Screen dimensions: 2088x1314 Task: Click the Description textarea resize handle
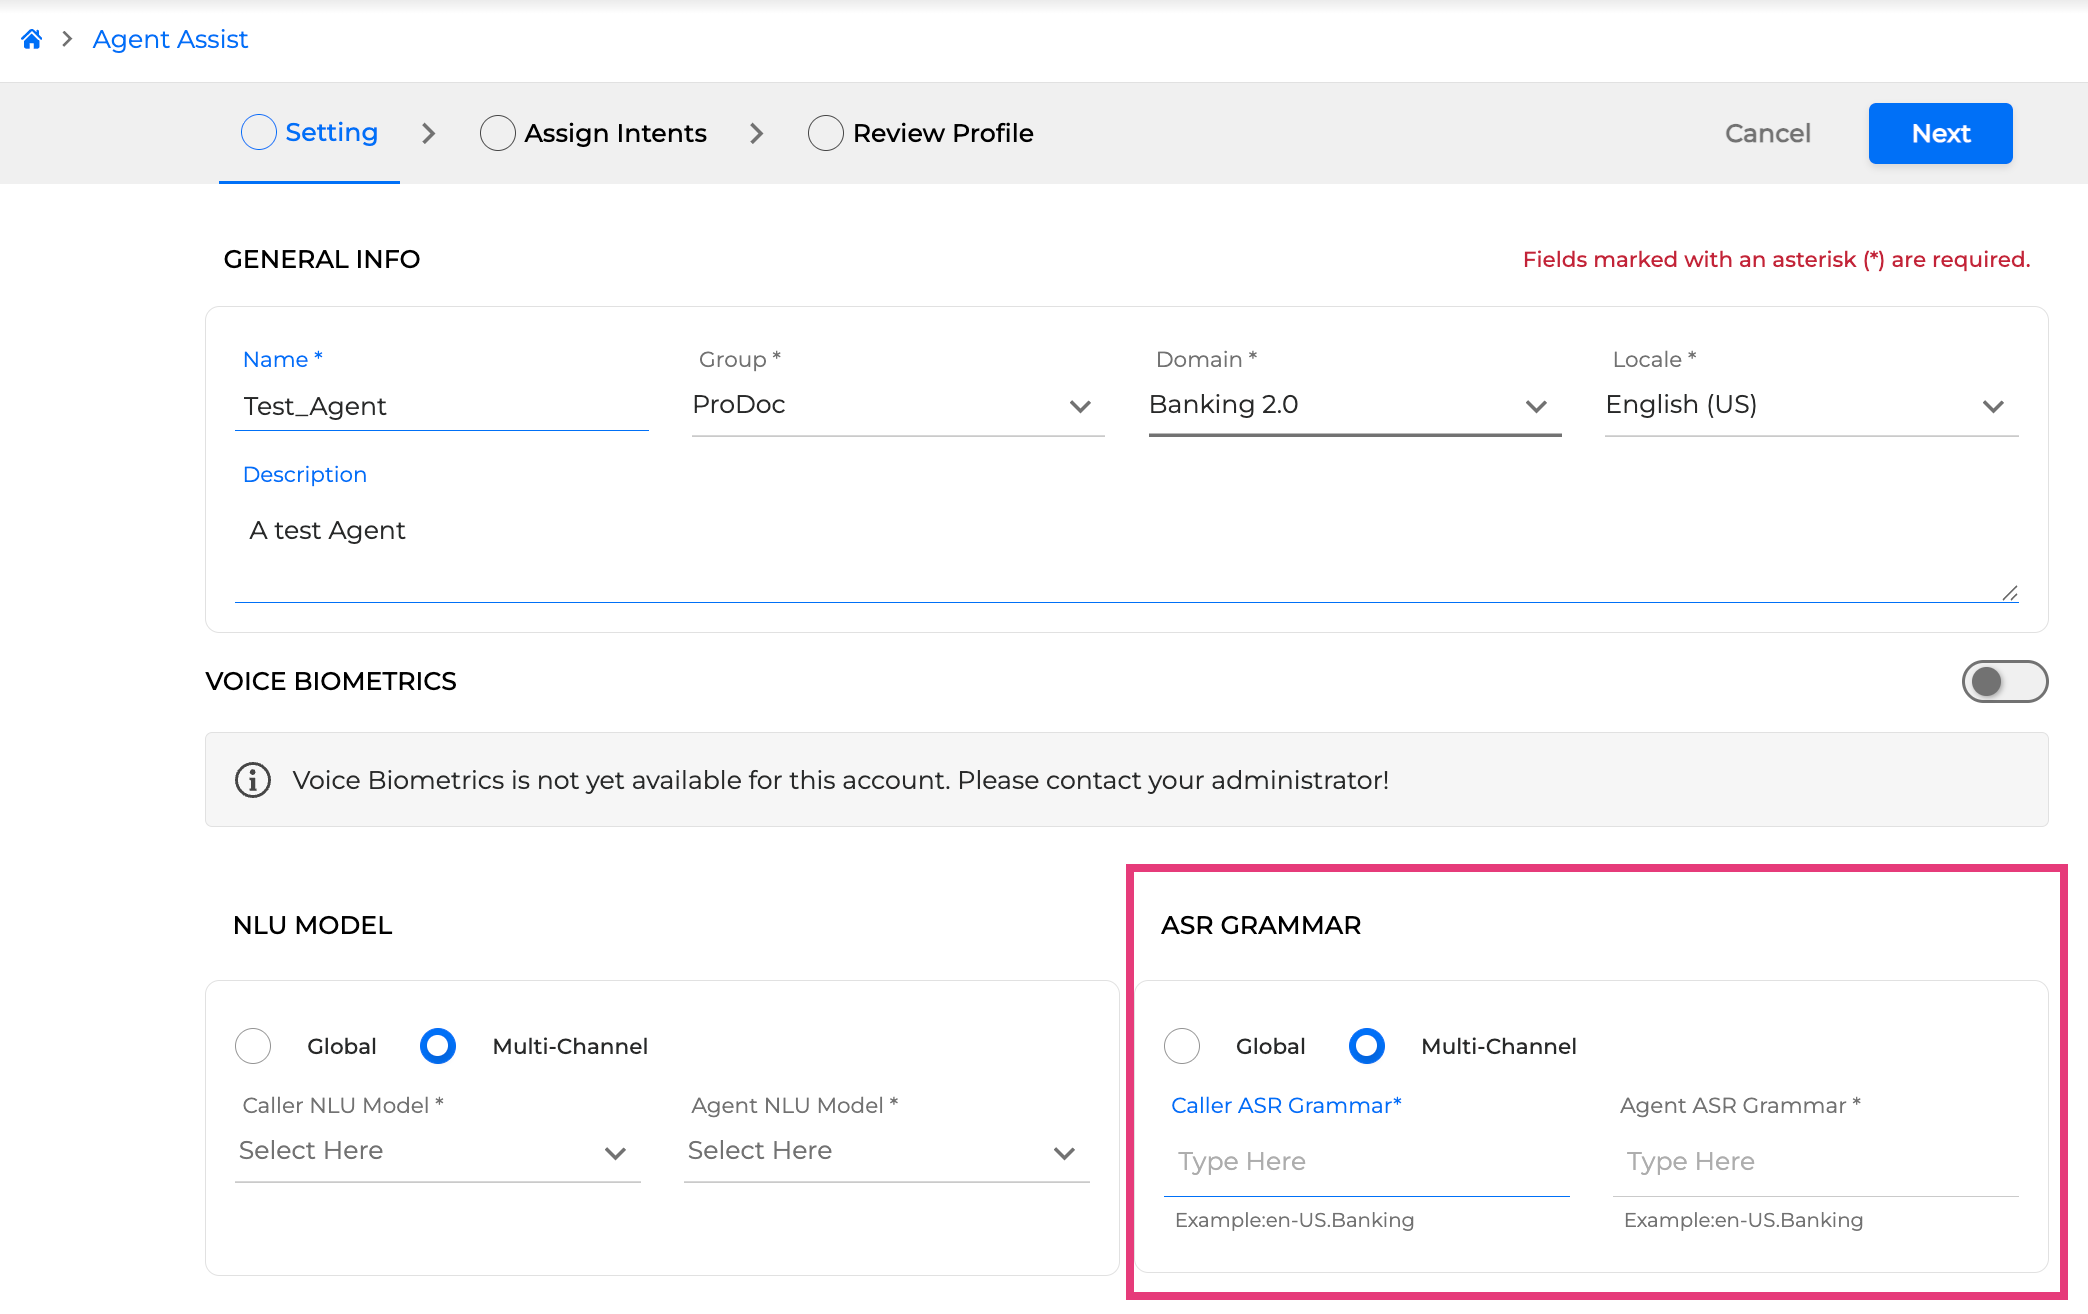2009,593
